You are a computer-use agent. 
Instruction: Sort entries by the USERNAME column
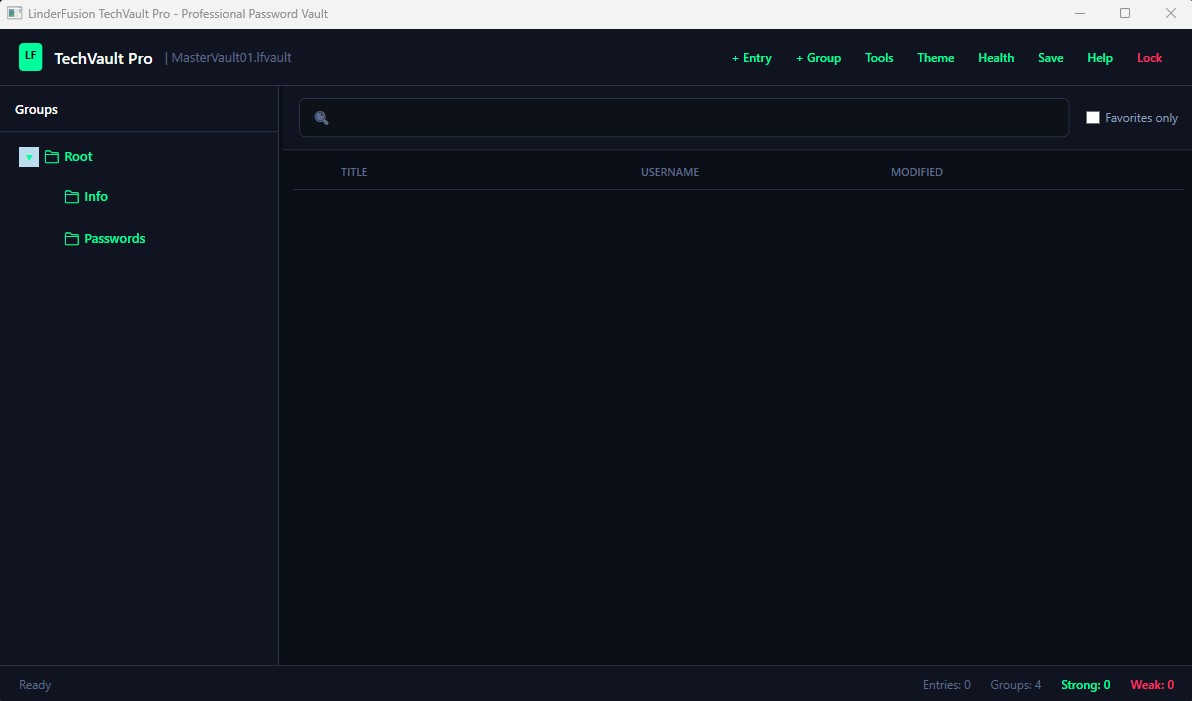[669, 171]
